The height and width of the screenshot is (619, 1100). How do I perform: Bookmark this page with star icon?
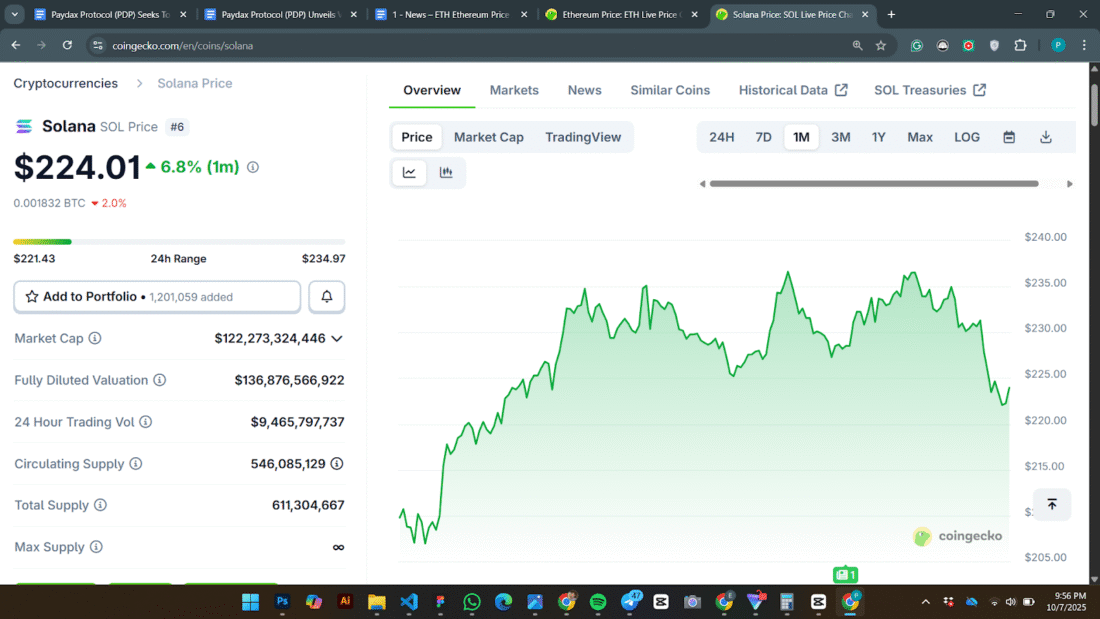click(881, 45)
